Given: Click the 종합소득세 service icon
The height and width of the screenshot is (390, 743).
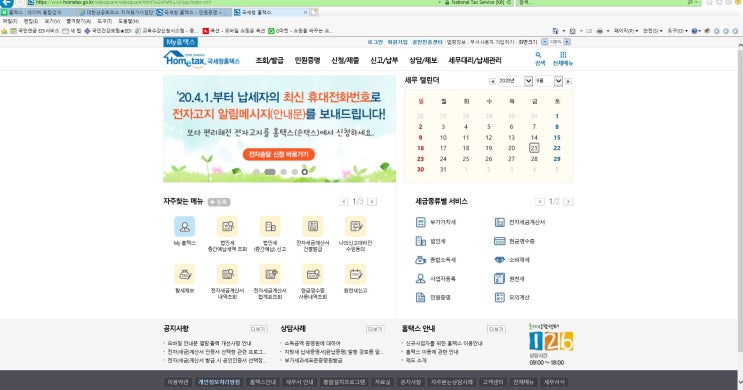Looking at the screenshot, I should (x=420, y=260).
